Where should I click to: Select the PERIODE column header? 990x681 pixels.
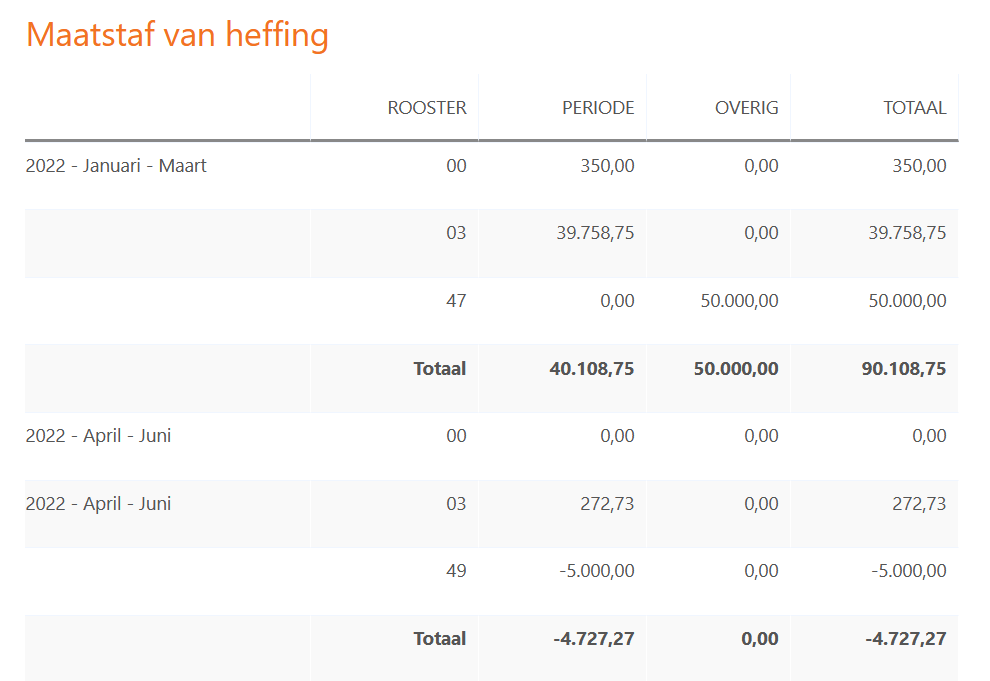coord(598,108)
